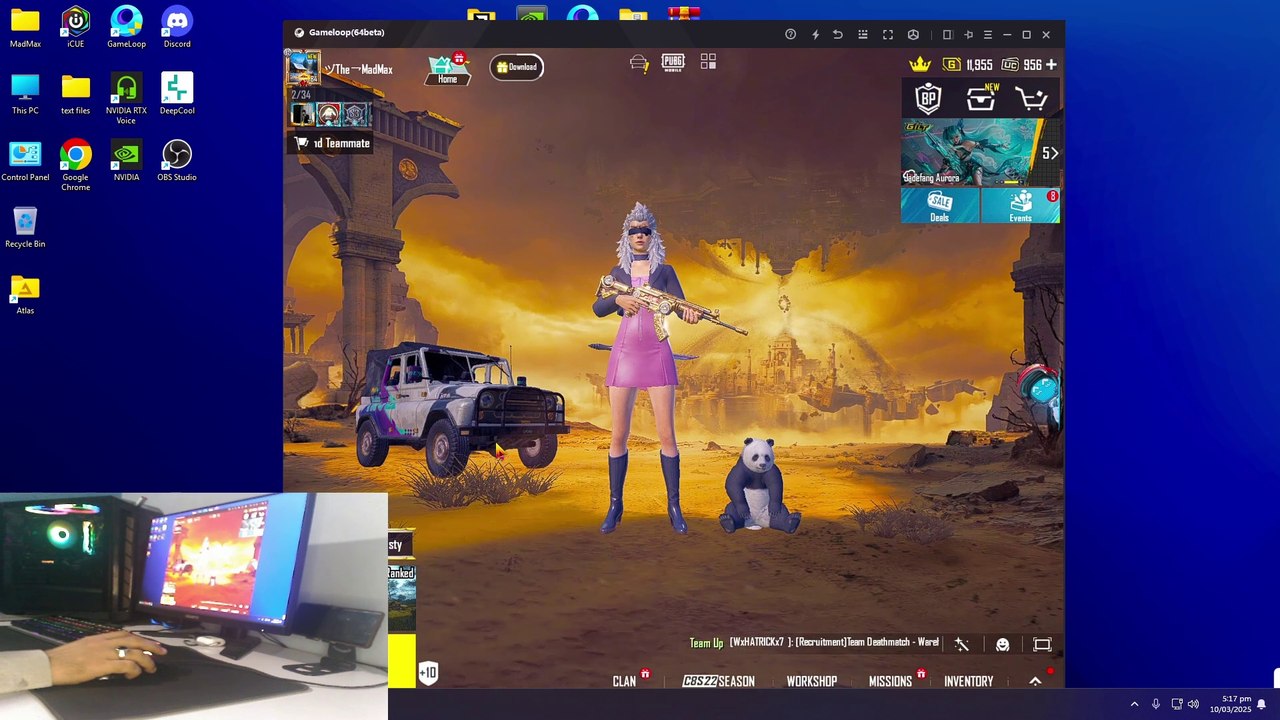
Task: Click Google Chrome desktop shortcut
Action: tap(75, 165)
